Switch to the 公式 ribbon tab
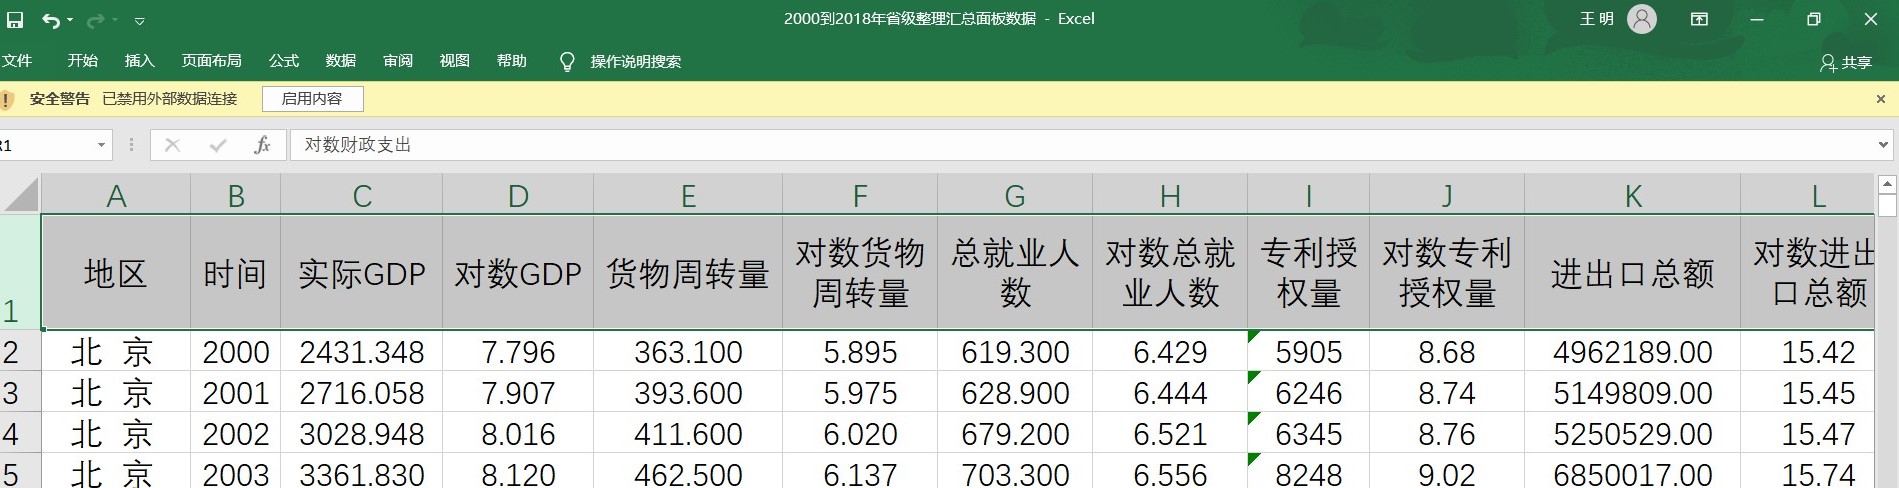Image resolution: width=1899 pixels, height=488 pixels. pyautogui.click(x=284, y=61)
